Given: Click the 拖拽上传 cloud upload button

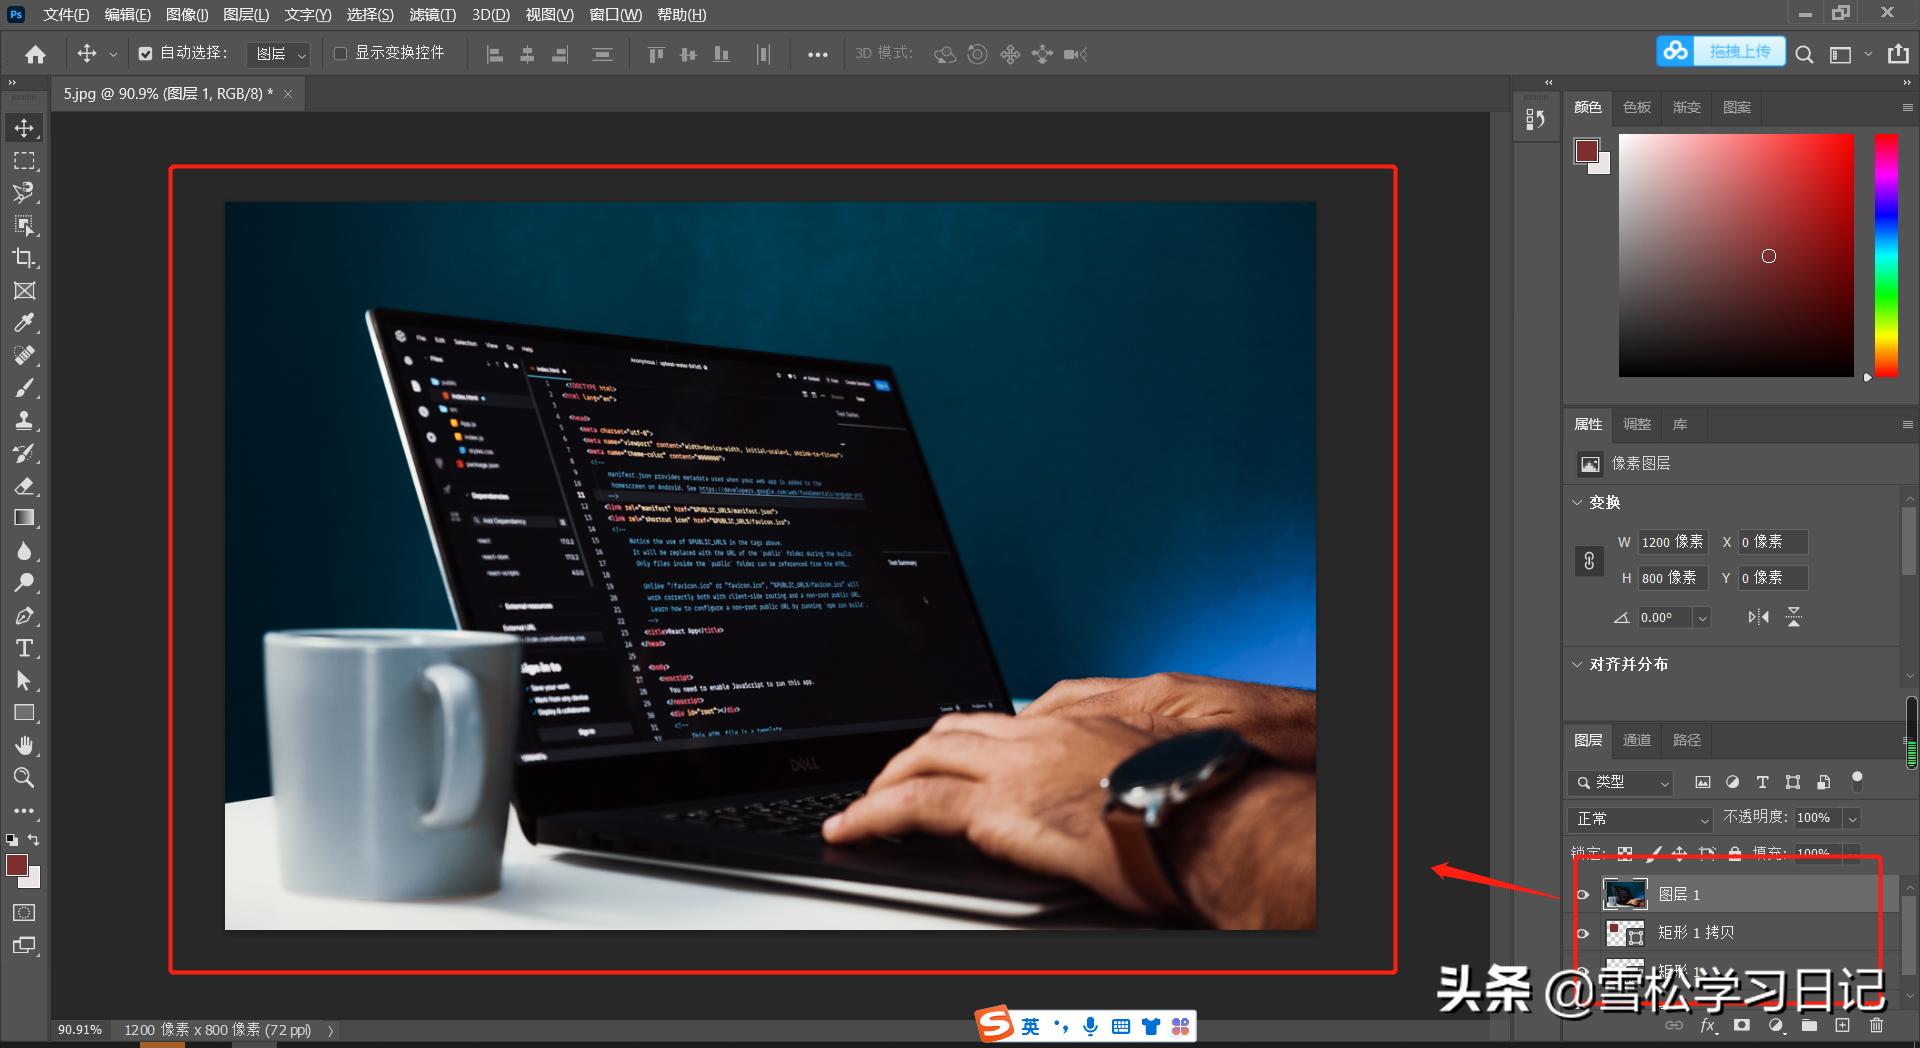Looking at the screenshot, I should [1721, 51].
